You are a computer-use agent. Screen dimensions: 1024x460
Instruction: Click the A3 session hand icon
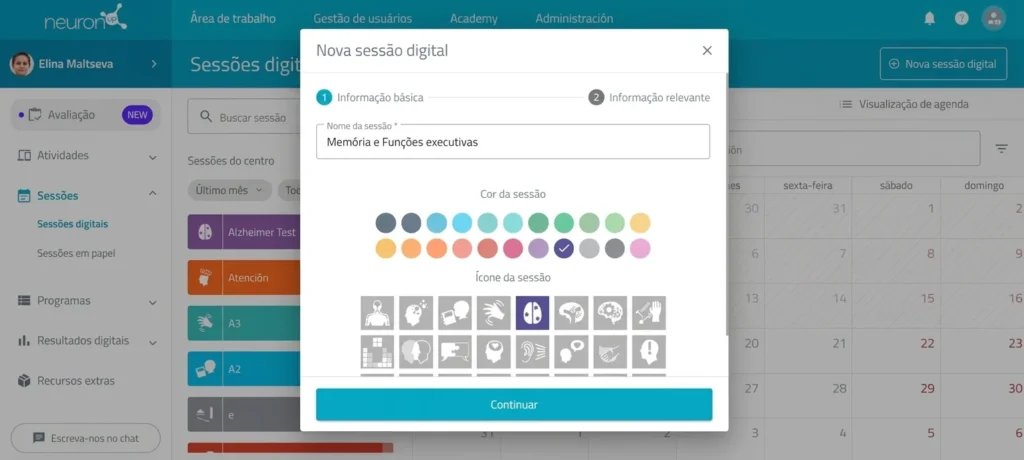205,323
